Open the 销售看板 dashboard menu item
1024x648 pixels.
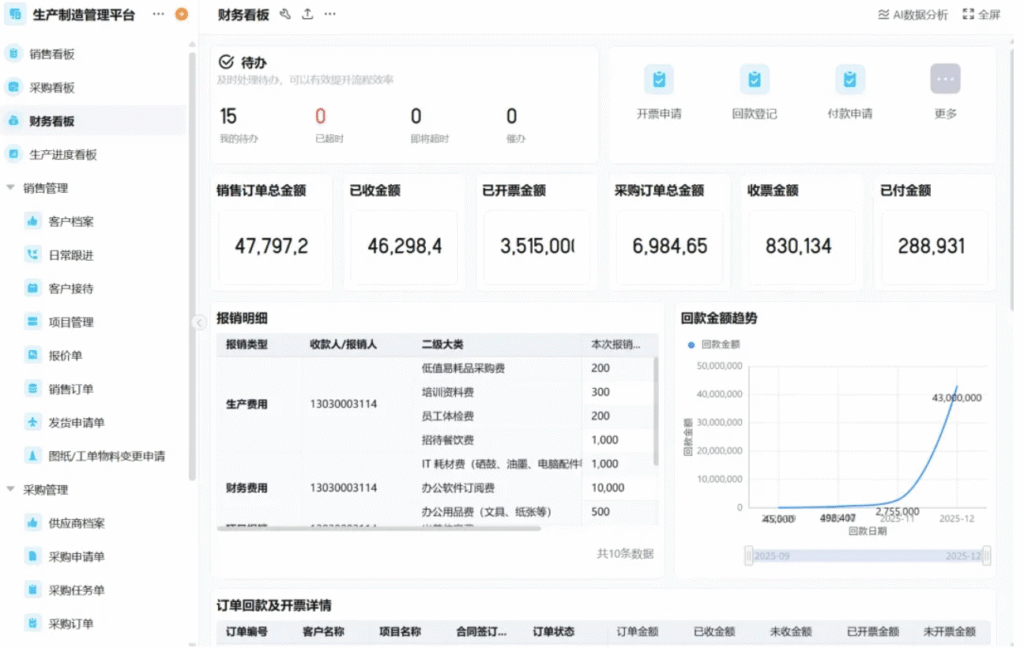click(x=52, y=54)
